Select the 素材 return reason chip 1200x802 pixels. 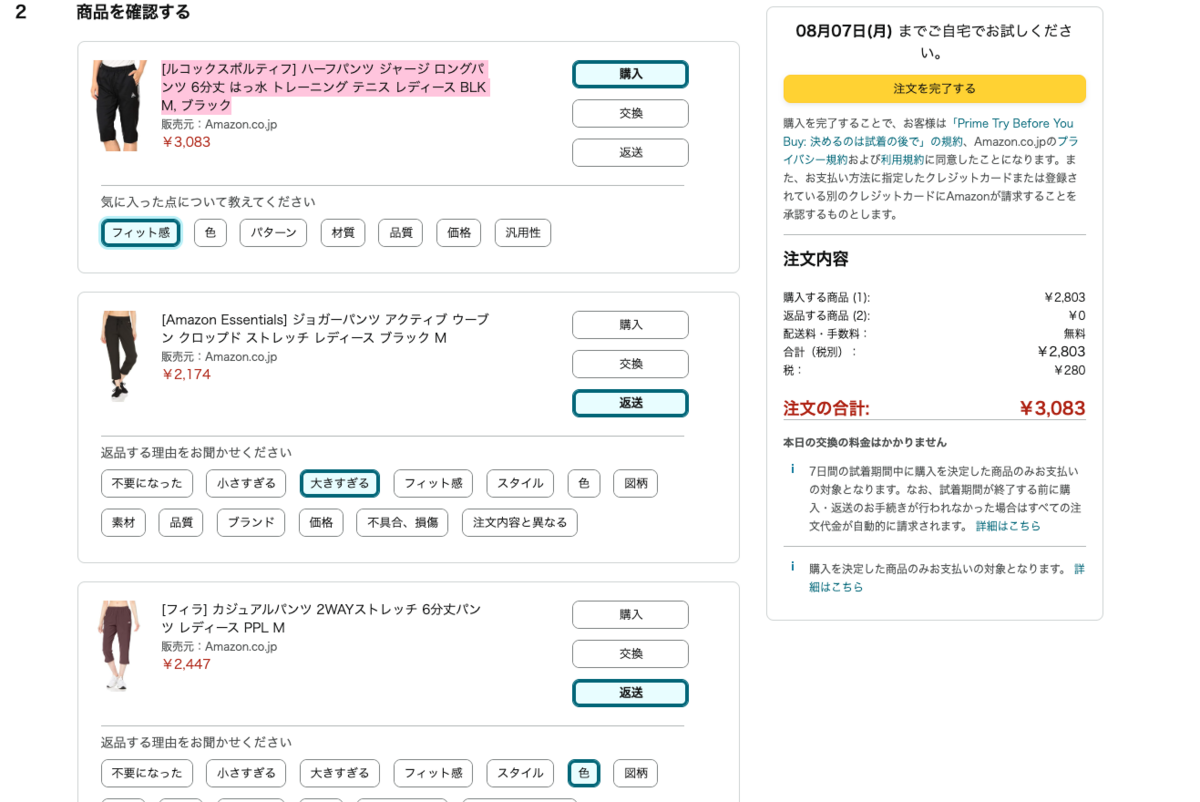(123, 523)
